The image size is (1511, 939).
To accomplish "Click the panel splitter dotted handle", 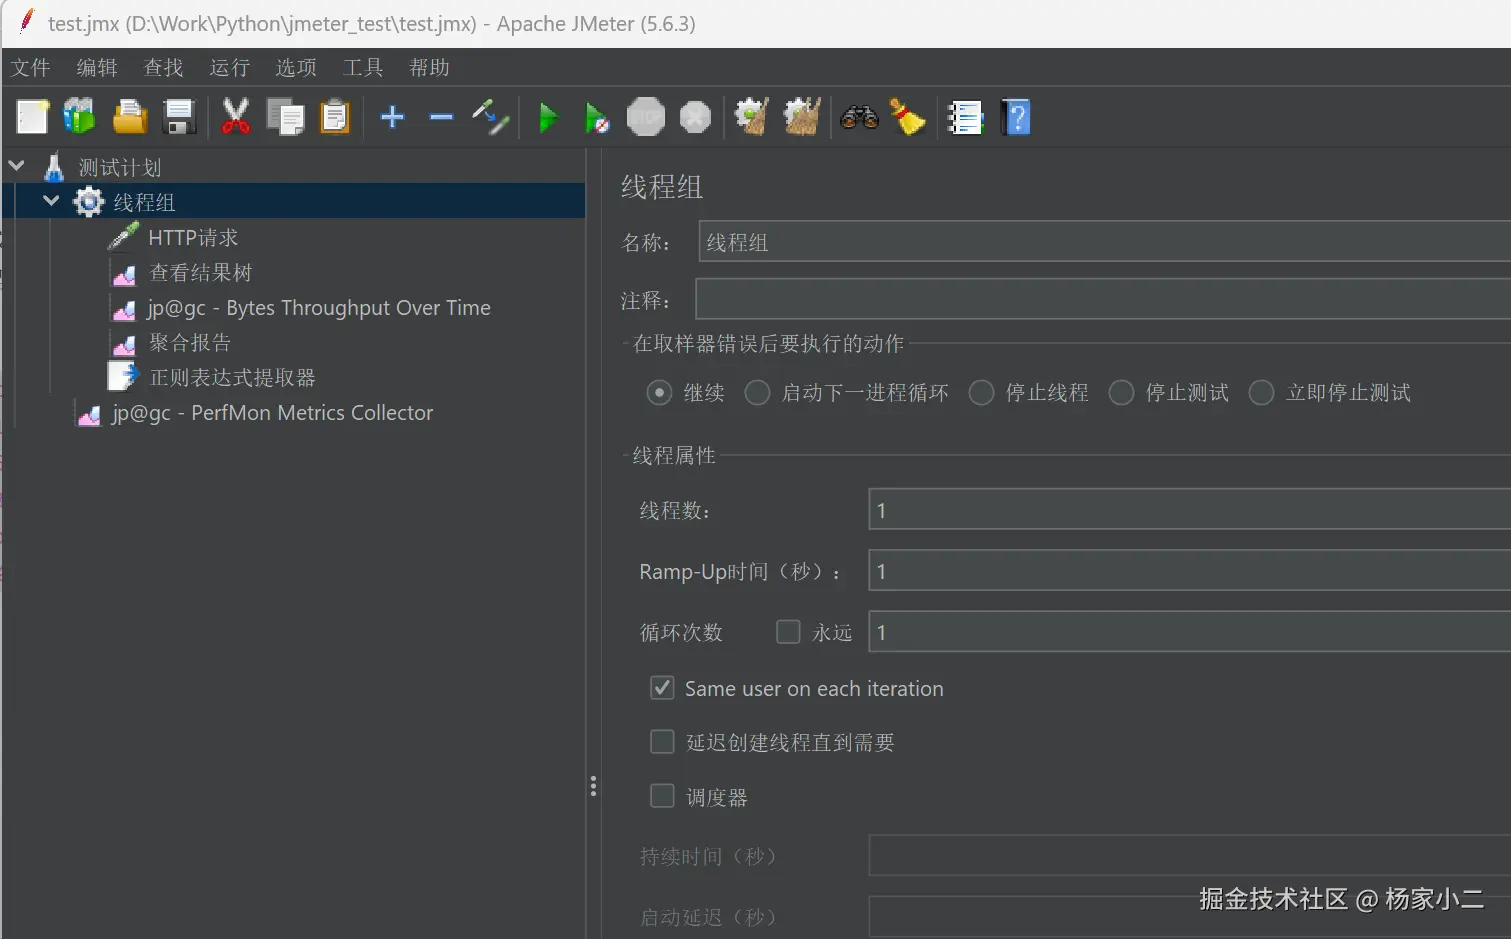I will pos(593,786).
